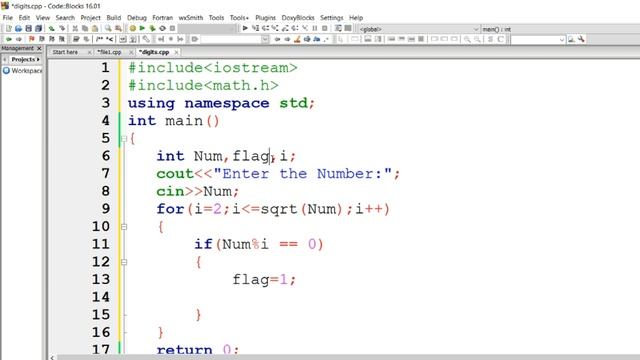Click the Abort build icon

[173, 28]
